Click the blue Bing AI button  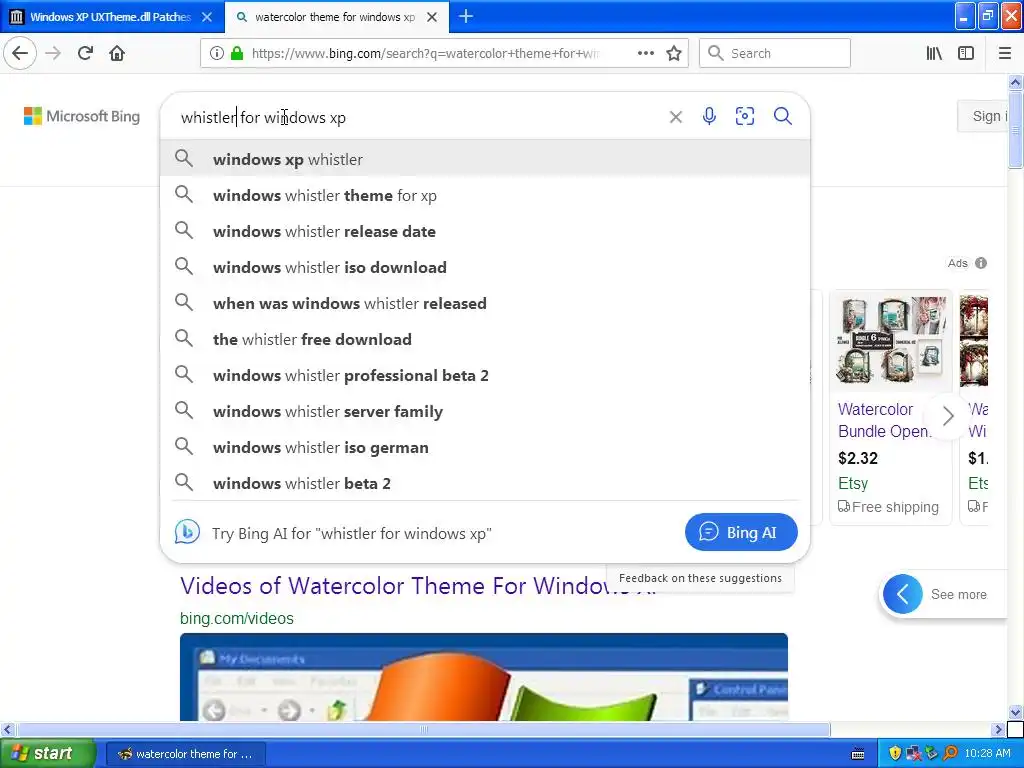click(741, 532)
